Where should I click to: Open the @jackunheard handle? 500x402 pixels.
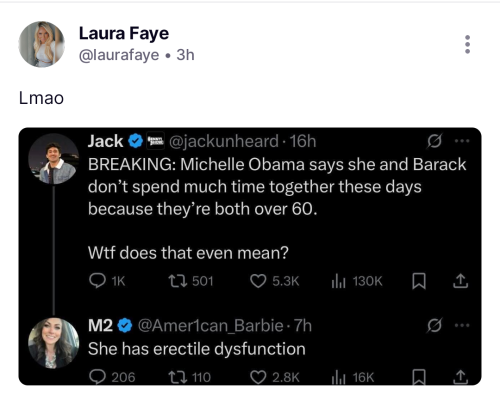point(224,141)
